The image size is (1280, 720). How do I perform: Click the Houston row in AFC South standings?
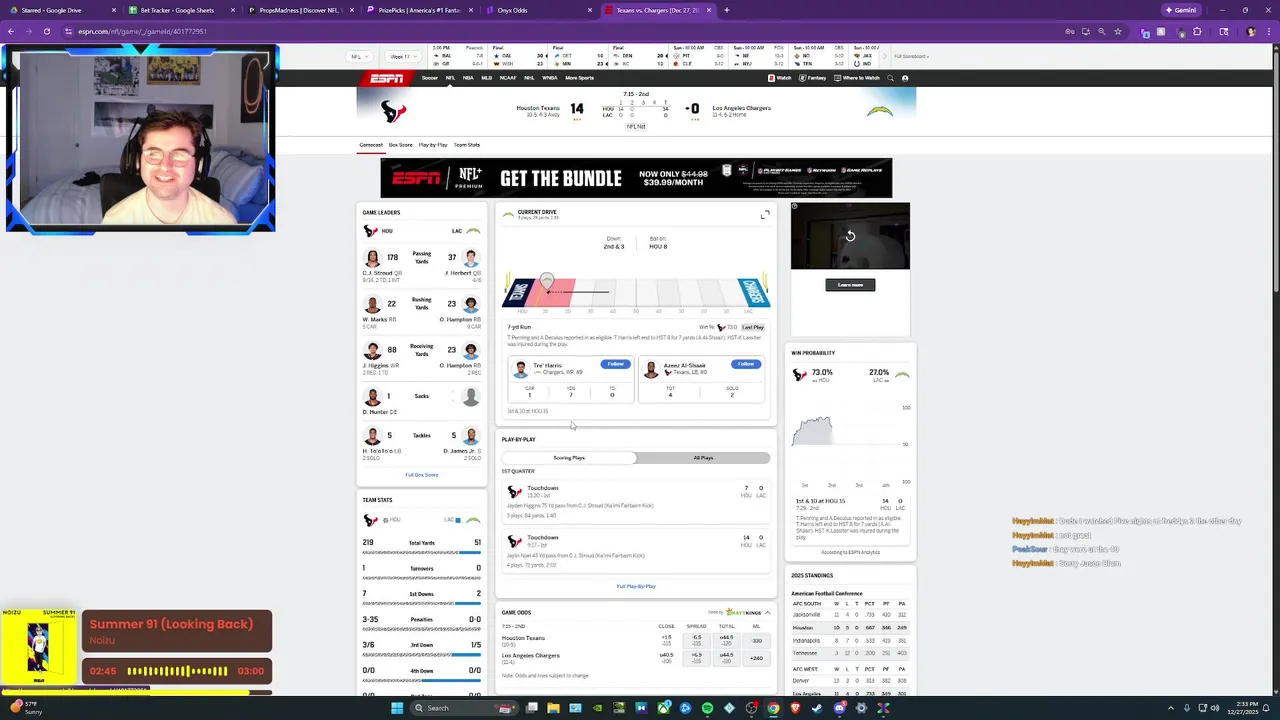tap(850, 628)
